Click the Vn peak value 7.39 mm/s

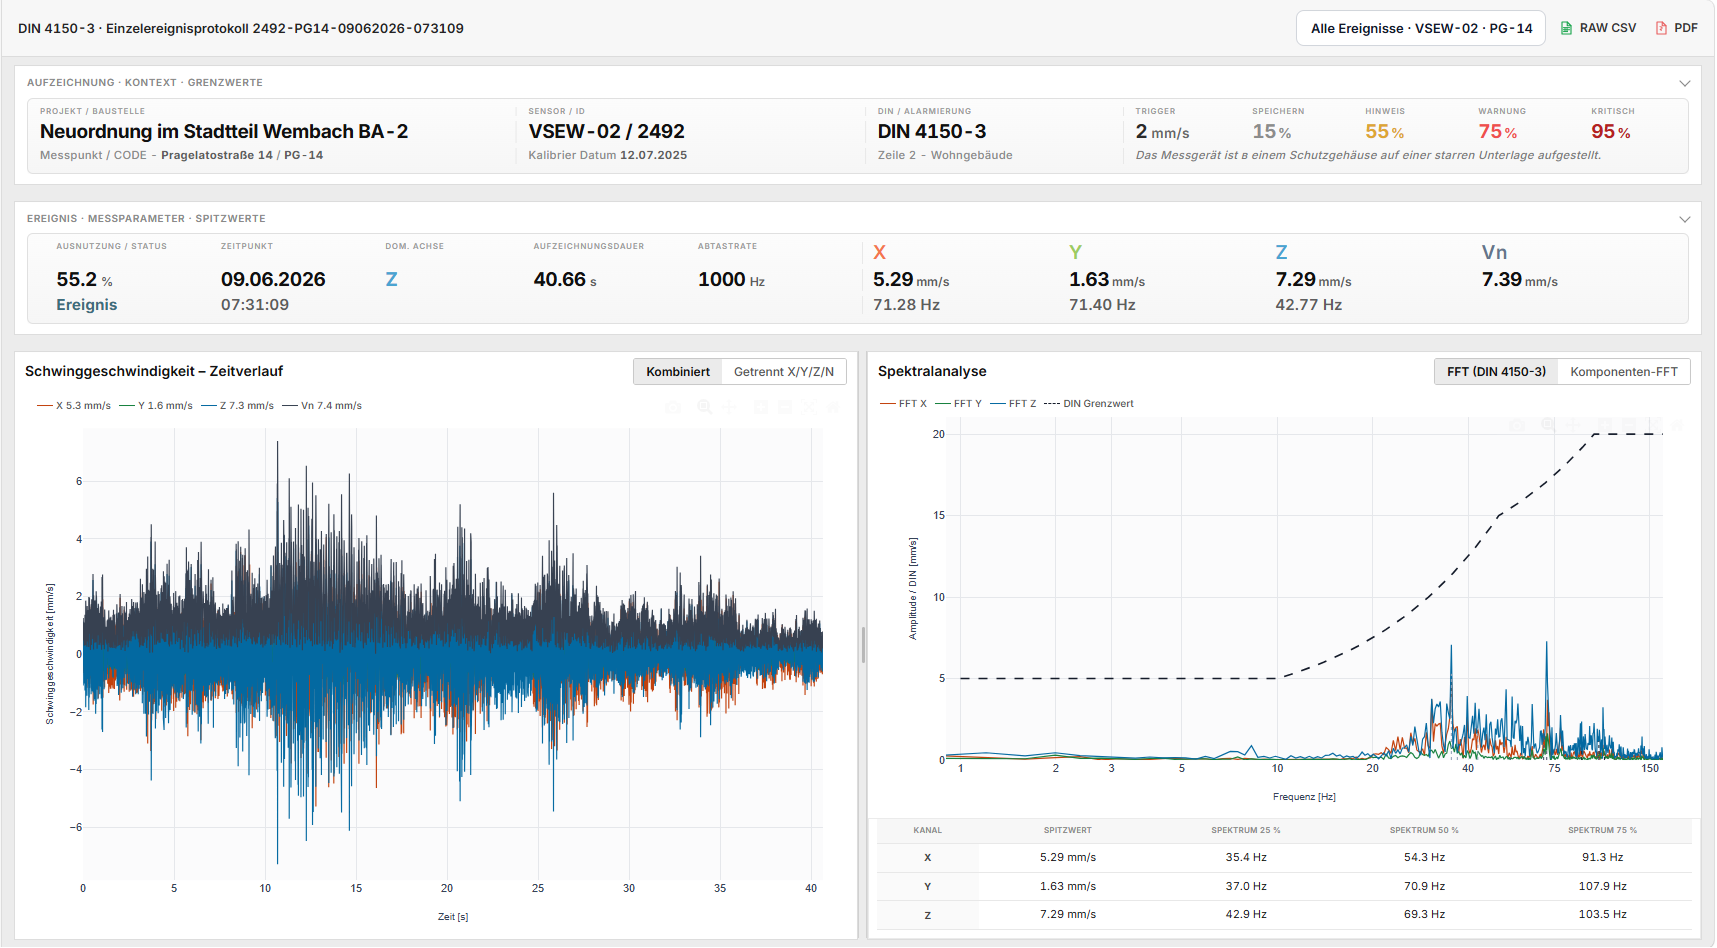pos(1520,280)
